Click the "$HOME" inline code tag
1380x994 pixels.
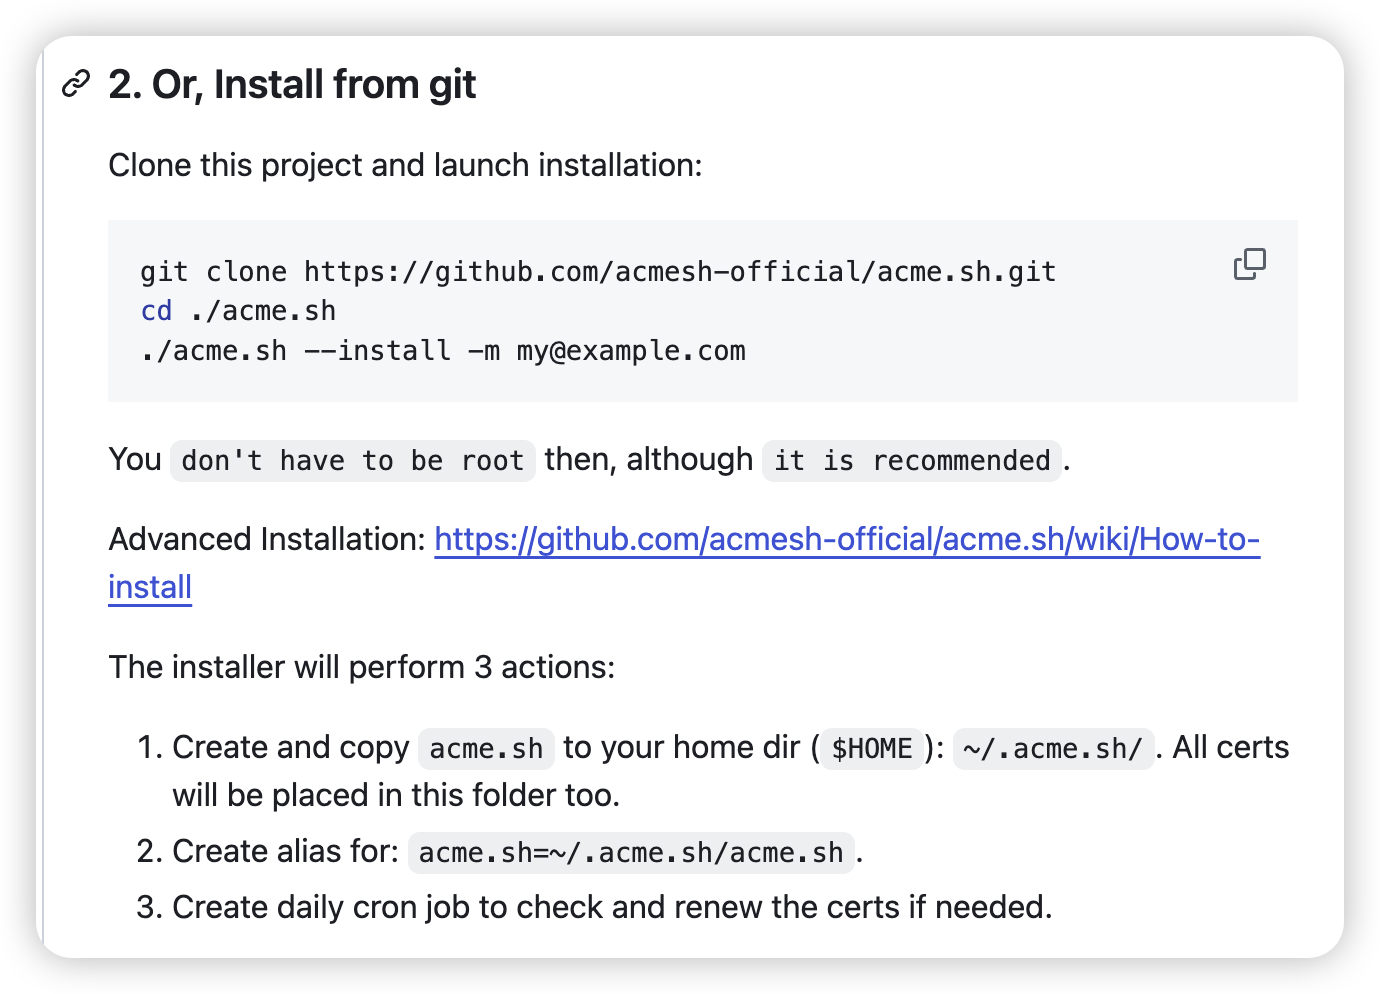(872, 749)
